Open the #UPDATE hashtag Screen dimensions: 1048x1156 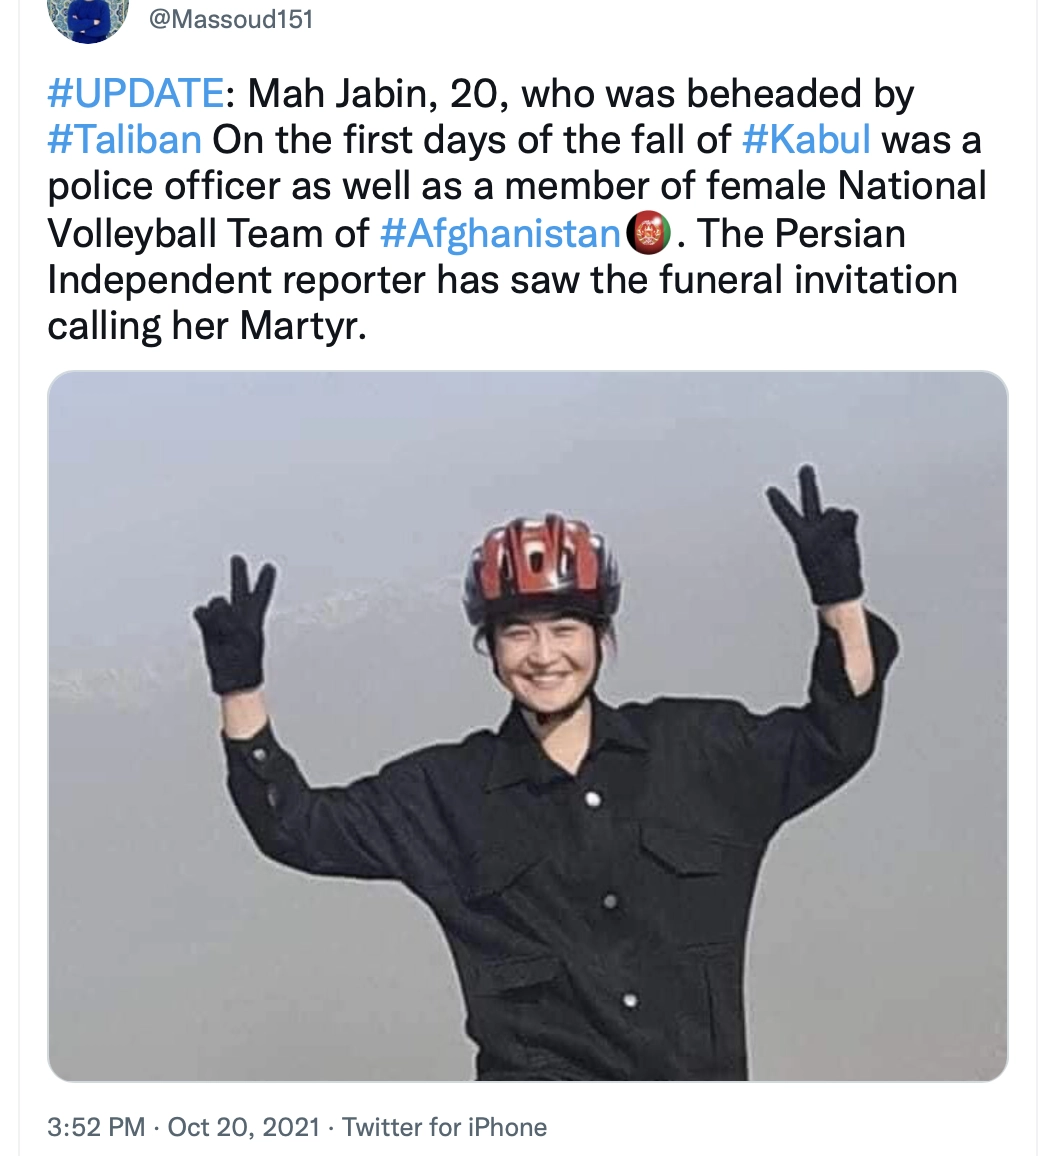coord(136,94)
